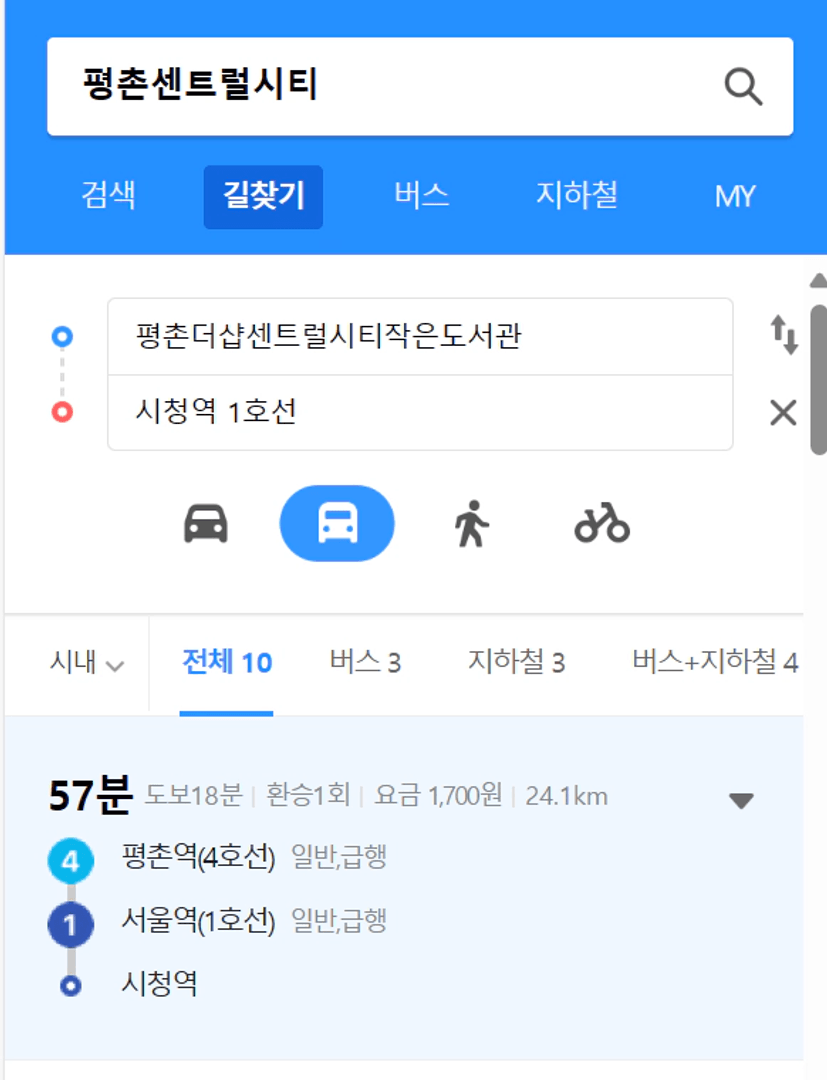This screenshot has width=827, height=1080.
Task: Click 서울역(1호선) station text
Action: point(198,921)
